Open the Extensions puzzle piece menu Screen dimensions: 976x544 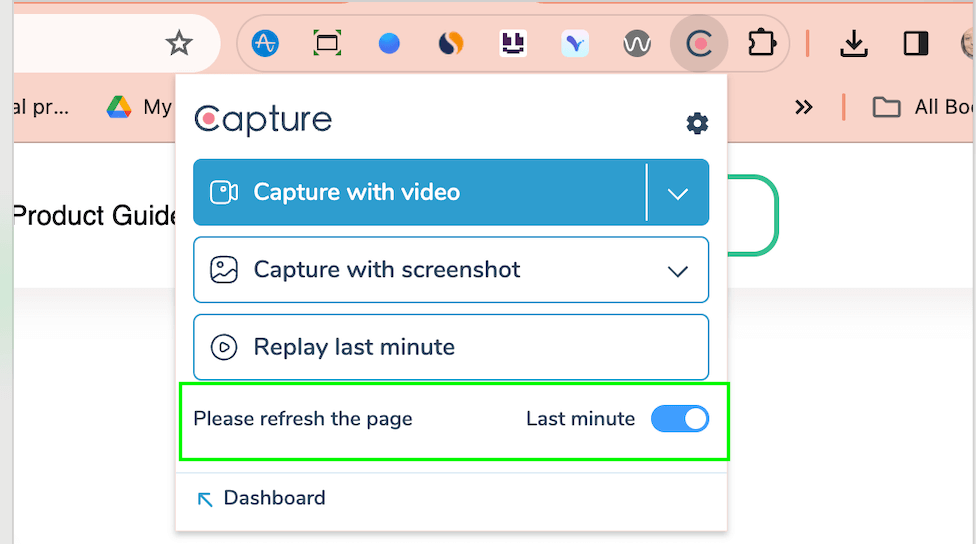tap(761, 44)
